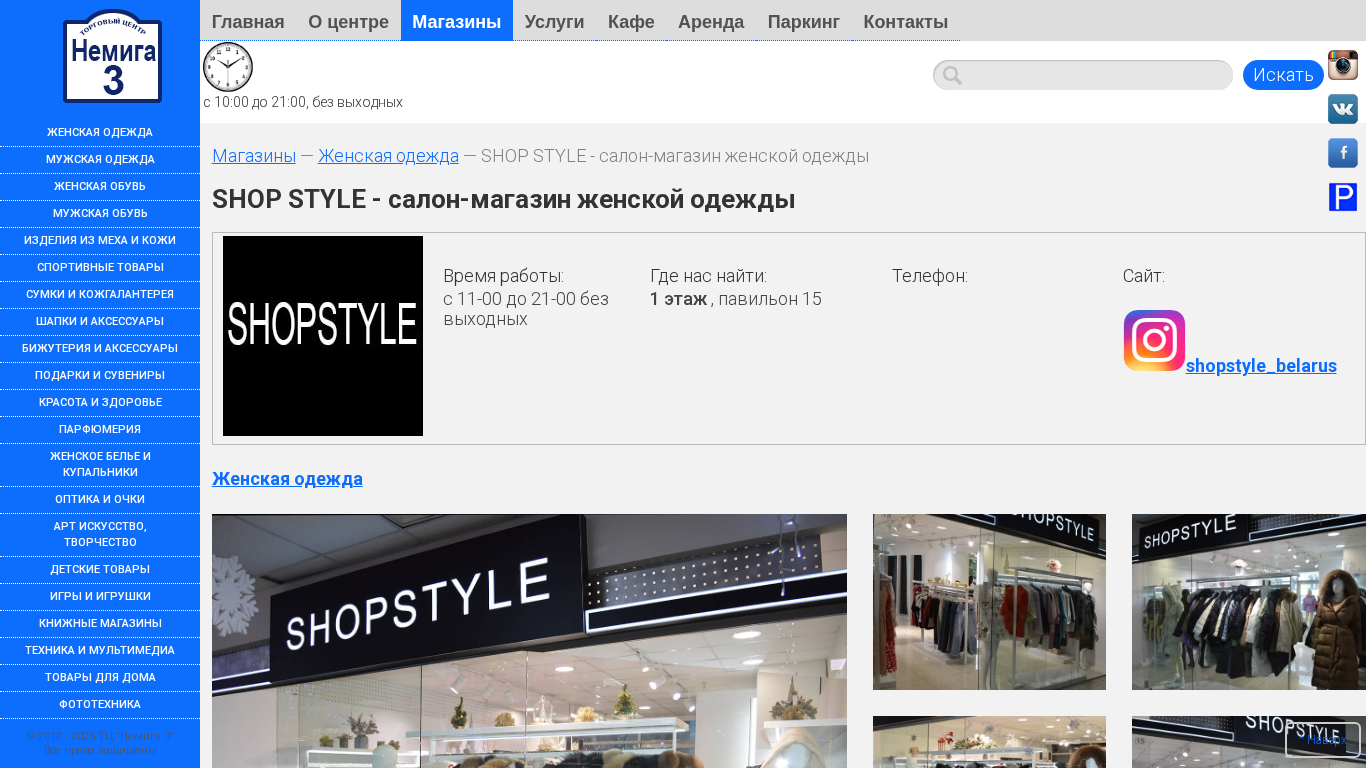Open the Паркинг menu item
The image size is (1366, 768).
804,21
